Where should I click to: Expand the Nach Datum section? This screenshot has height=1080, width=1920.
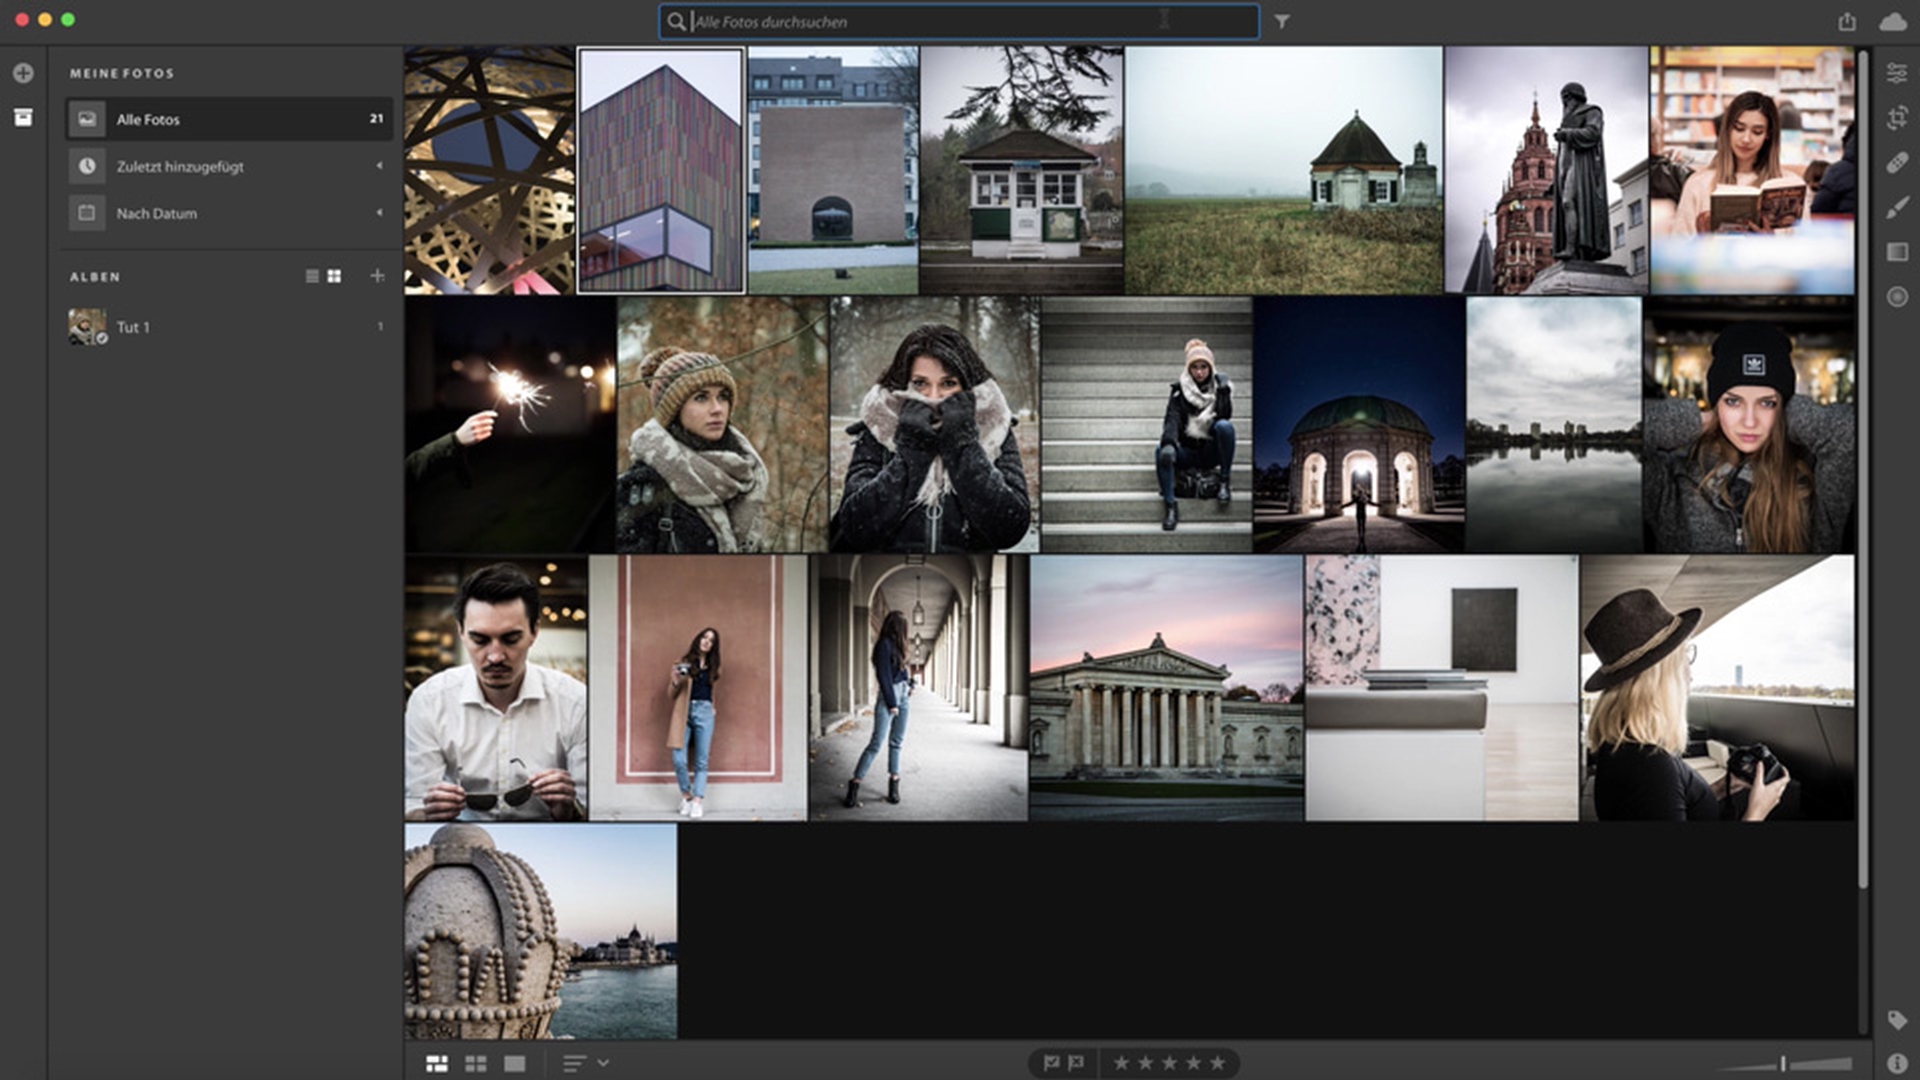tap(379, 213)
